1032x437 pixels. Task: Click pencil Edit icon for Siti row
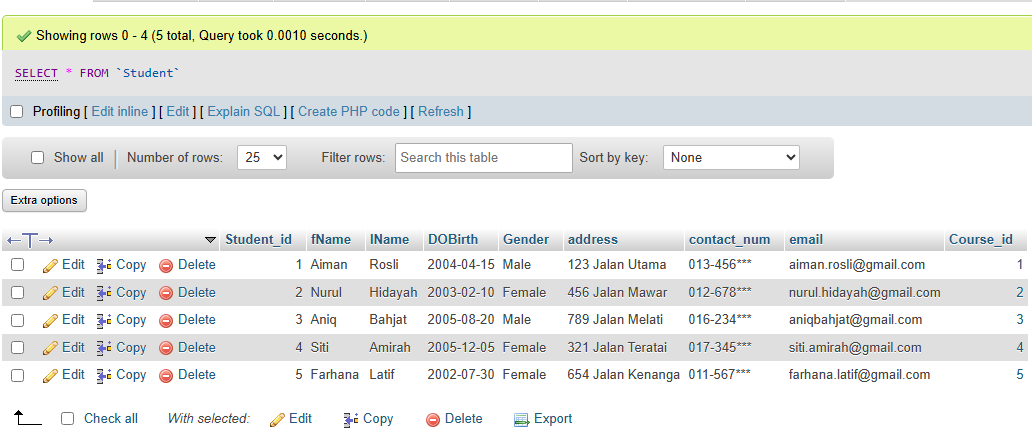[x=50, y=348]
